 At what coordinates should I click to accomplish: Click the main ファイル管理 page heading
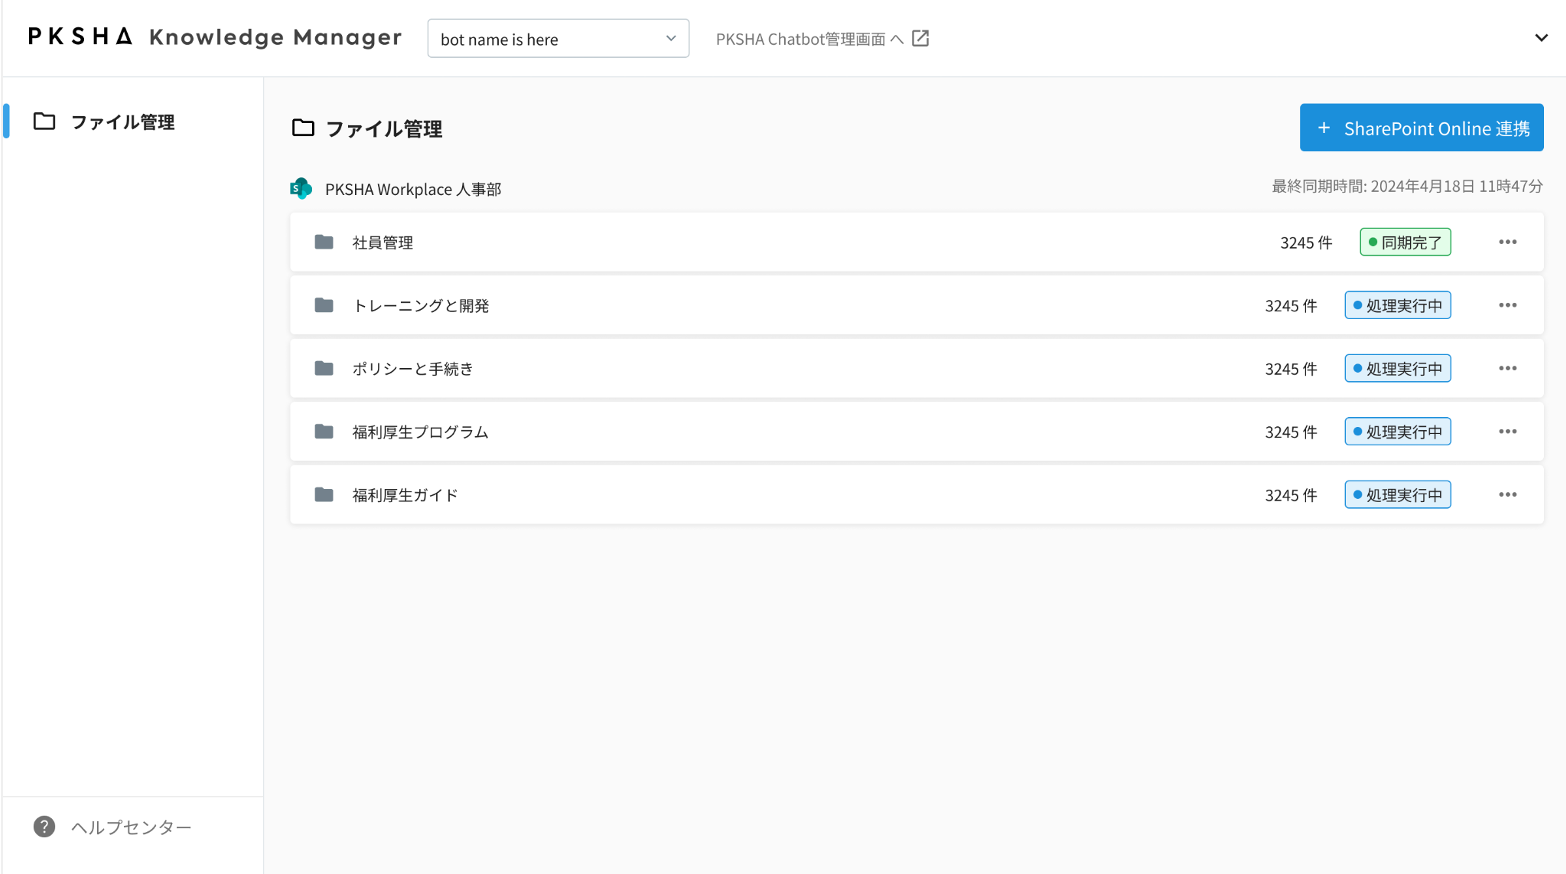click(x=384, y=128)
